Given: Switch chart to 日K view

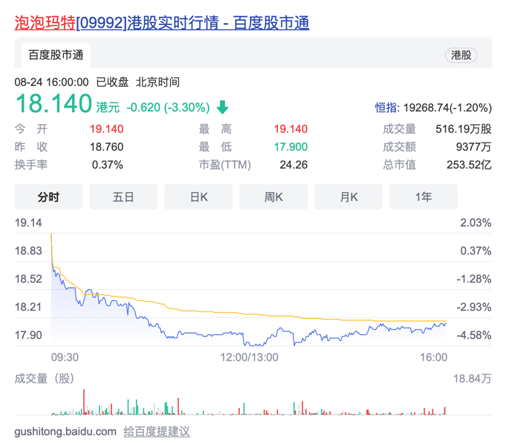Looking at the screenshot, I should [x=199, y=197].
